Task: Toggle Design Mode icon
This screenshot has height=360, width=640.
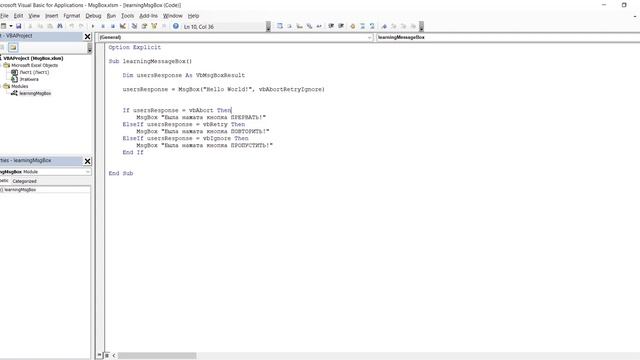Action: click(123, 26)
